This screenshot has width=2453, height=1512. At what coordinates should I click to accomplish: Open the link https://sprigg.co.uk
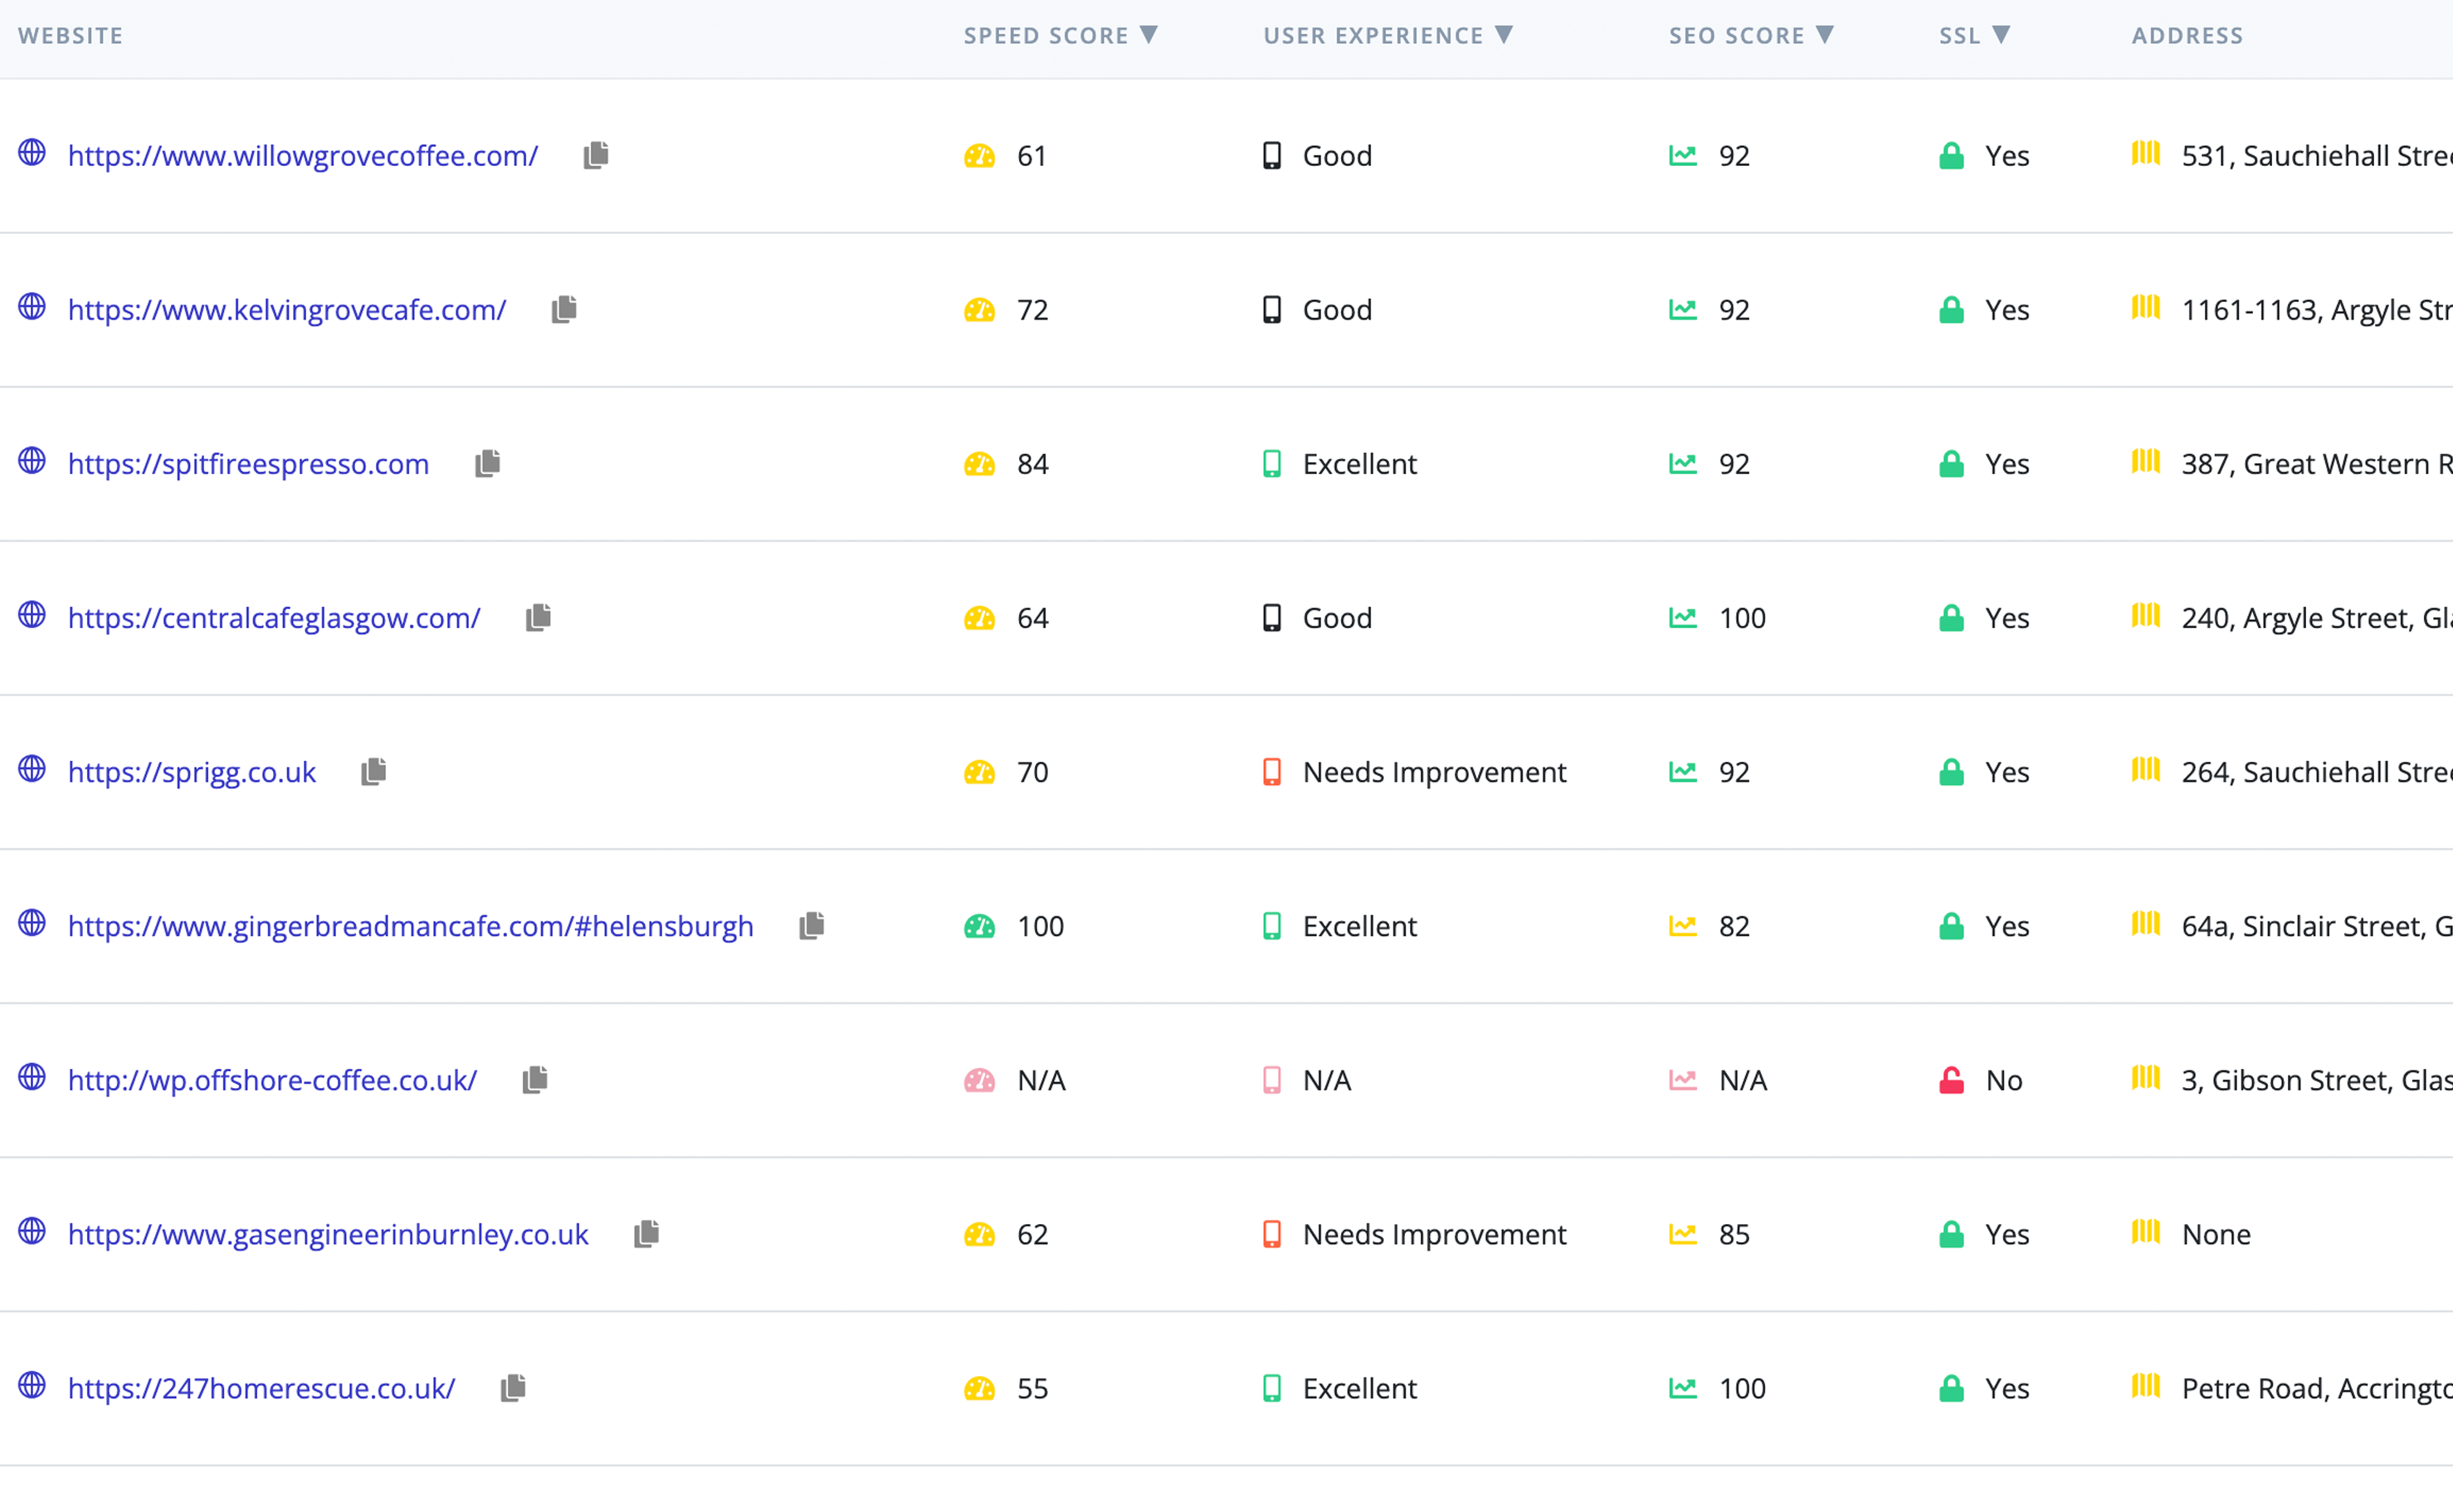click(x=191, y=771)
